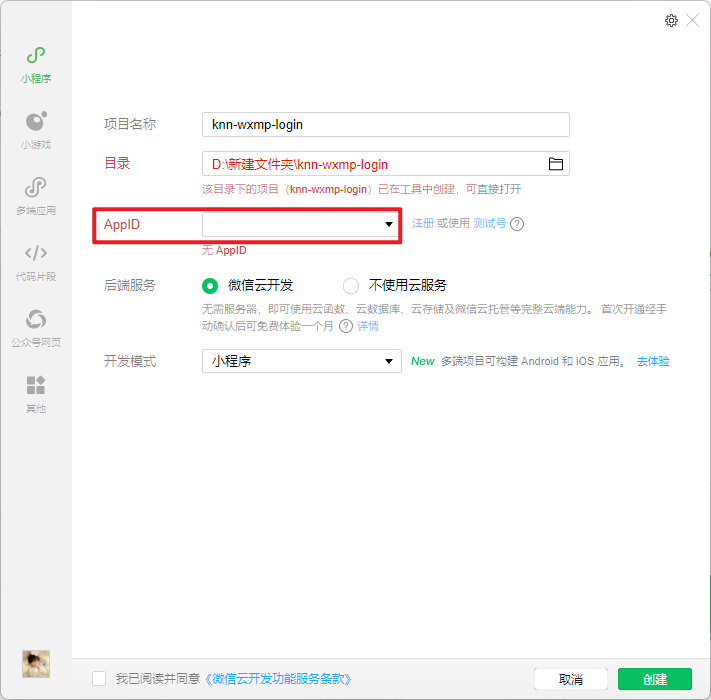Select the 不使用云服务 radio option
The image size is (711, 700).
point(351,286)
